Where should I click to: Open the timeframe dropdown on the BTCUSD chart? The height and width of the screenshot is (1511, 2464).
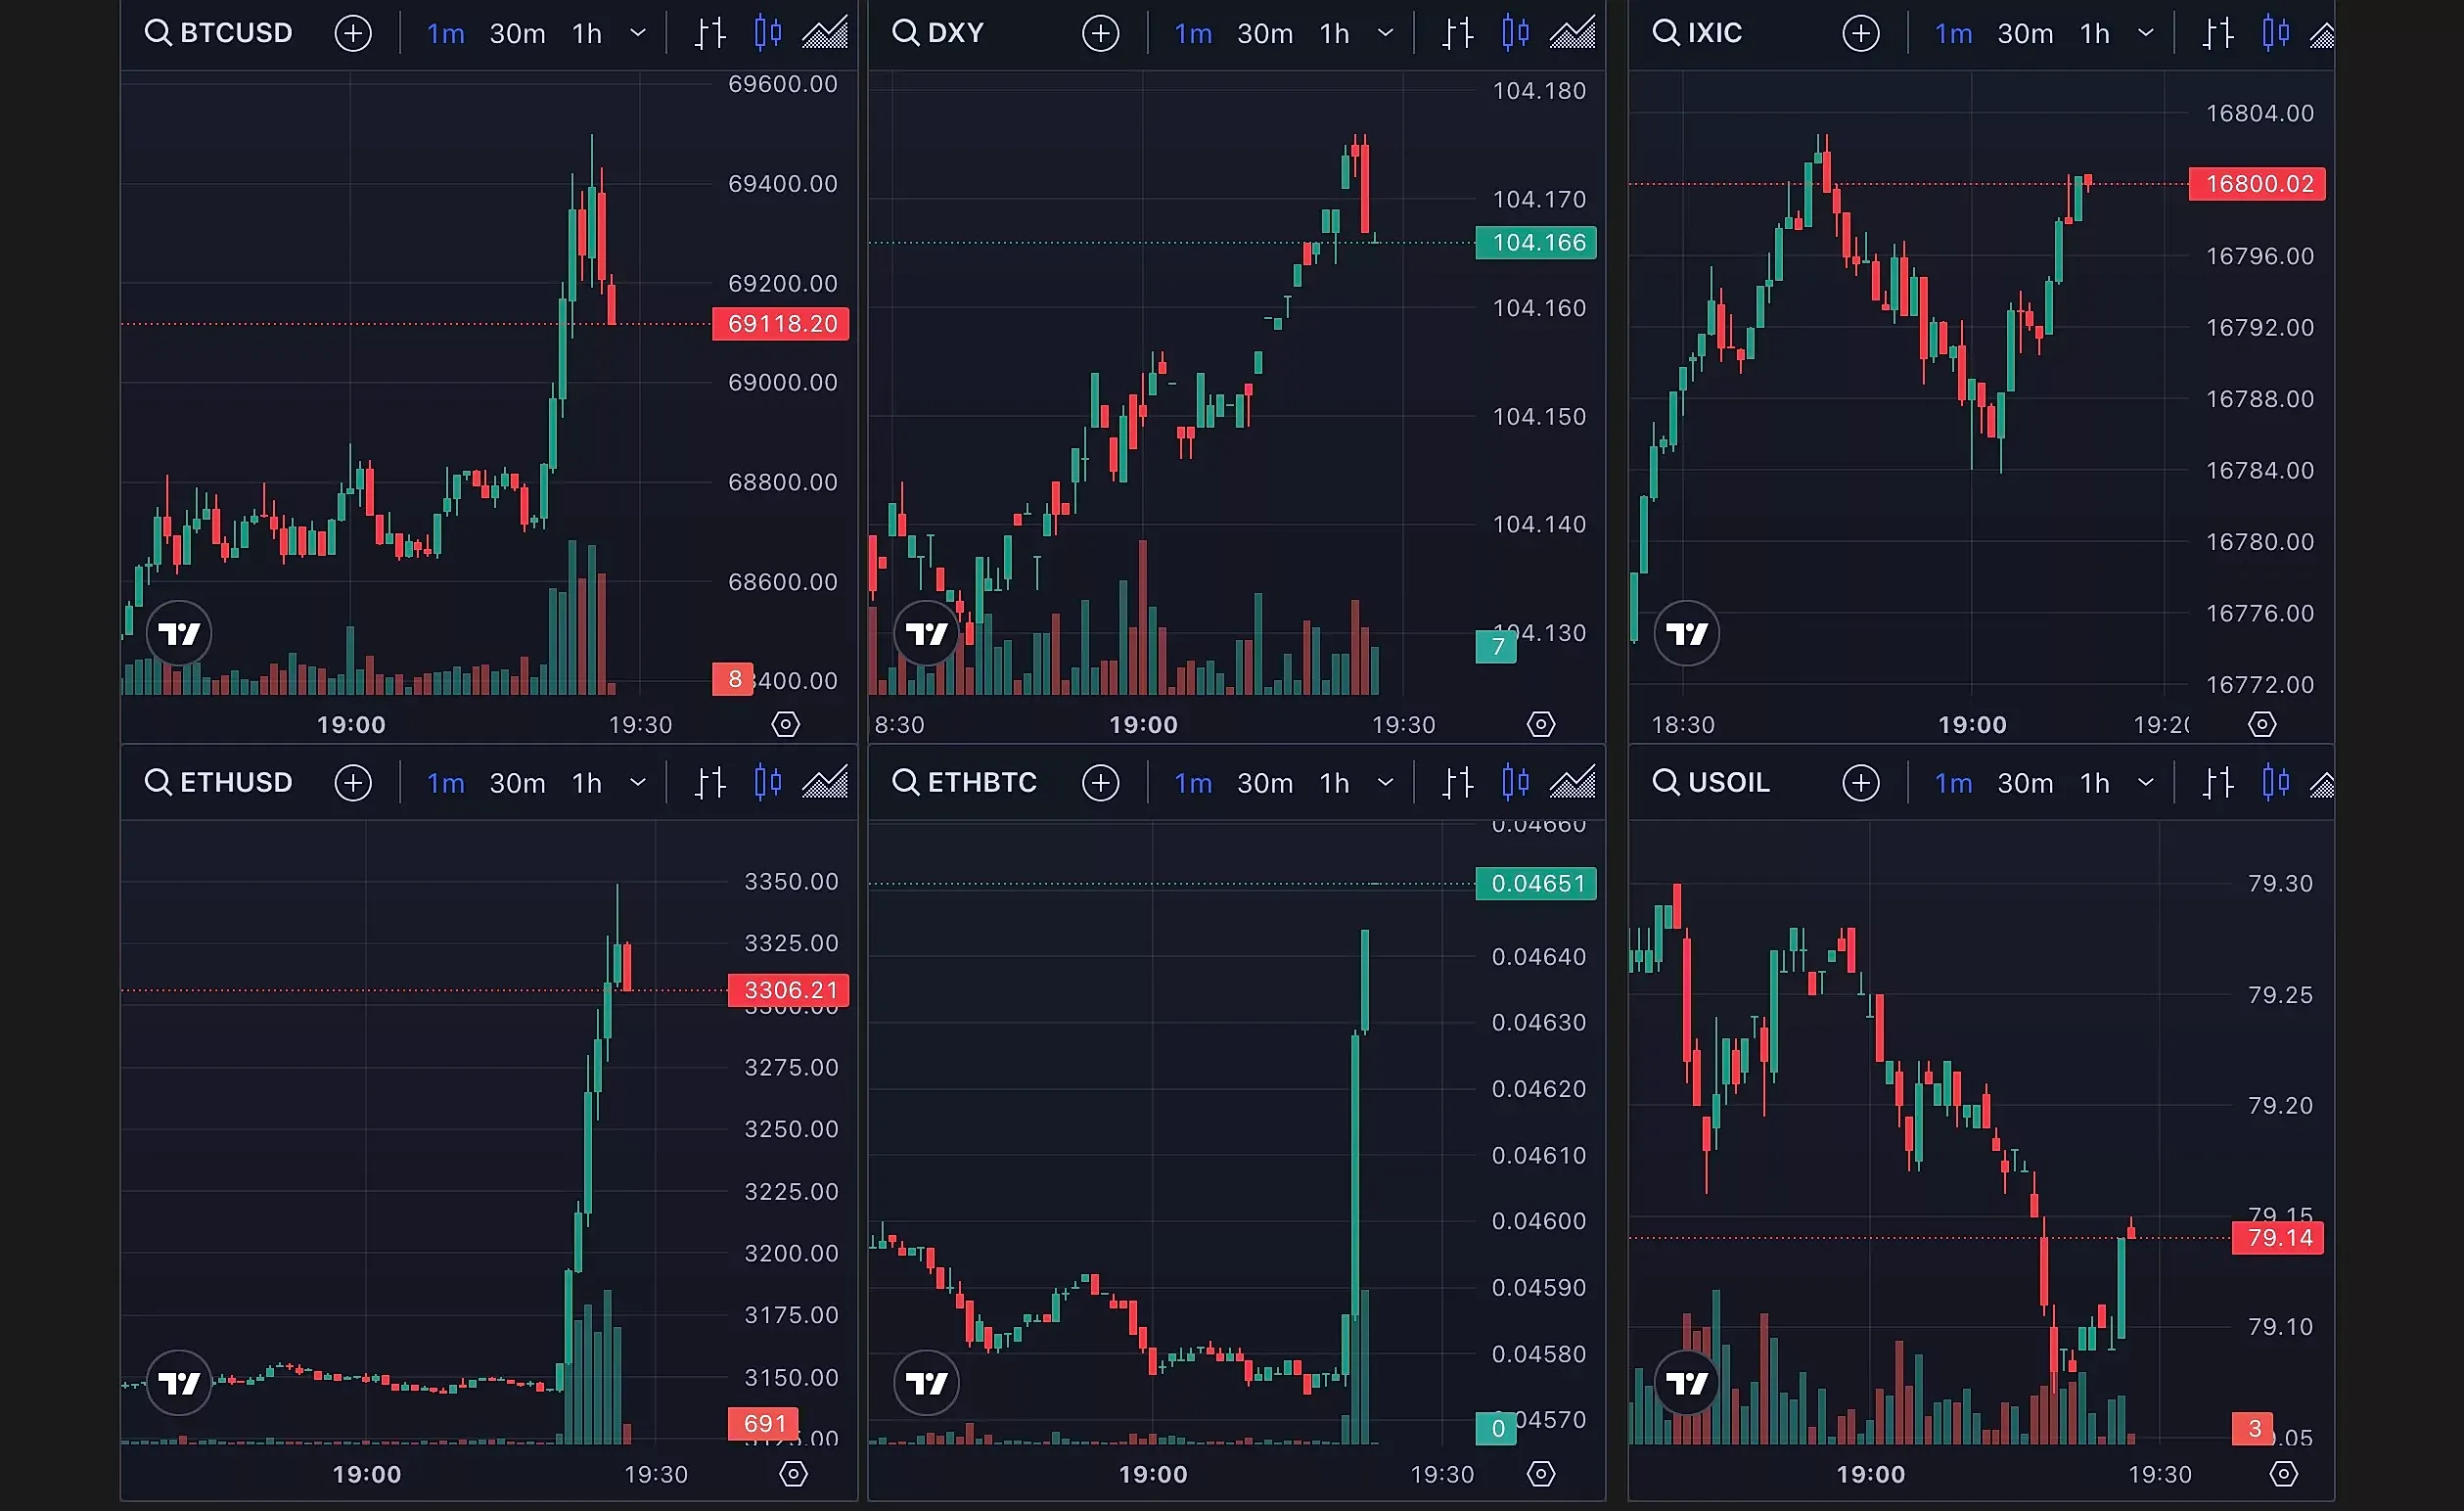(638, 32)
